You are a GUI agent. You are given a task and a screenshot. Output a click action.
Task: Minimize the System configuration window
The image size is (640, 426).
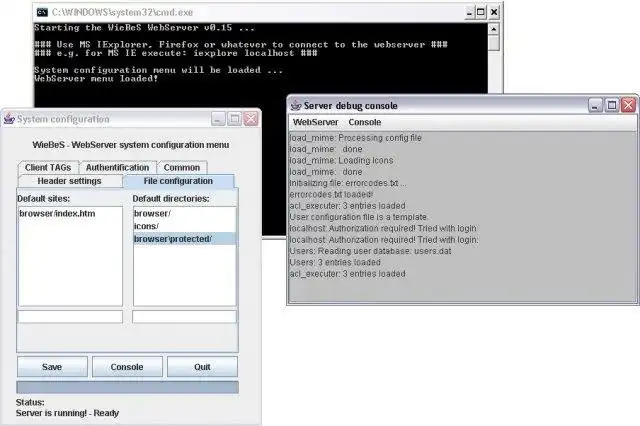pos(218,119)
